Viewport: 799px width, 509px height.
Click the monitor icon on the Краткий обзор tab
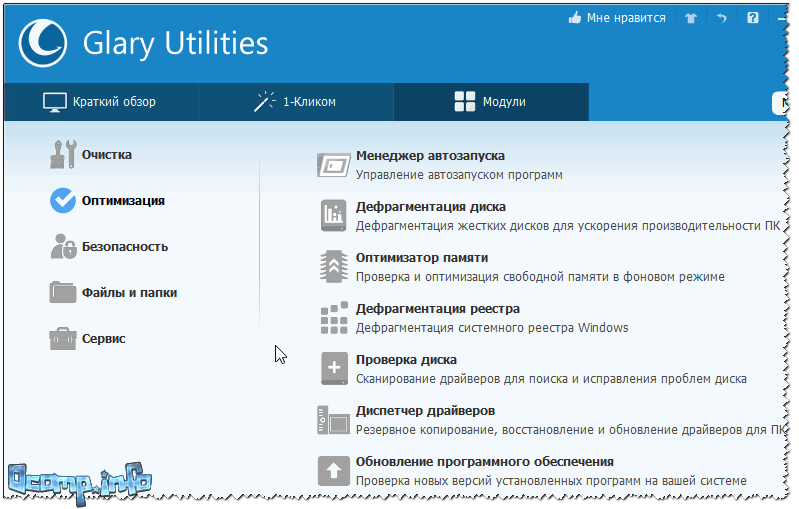click(55, 102)
